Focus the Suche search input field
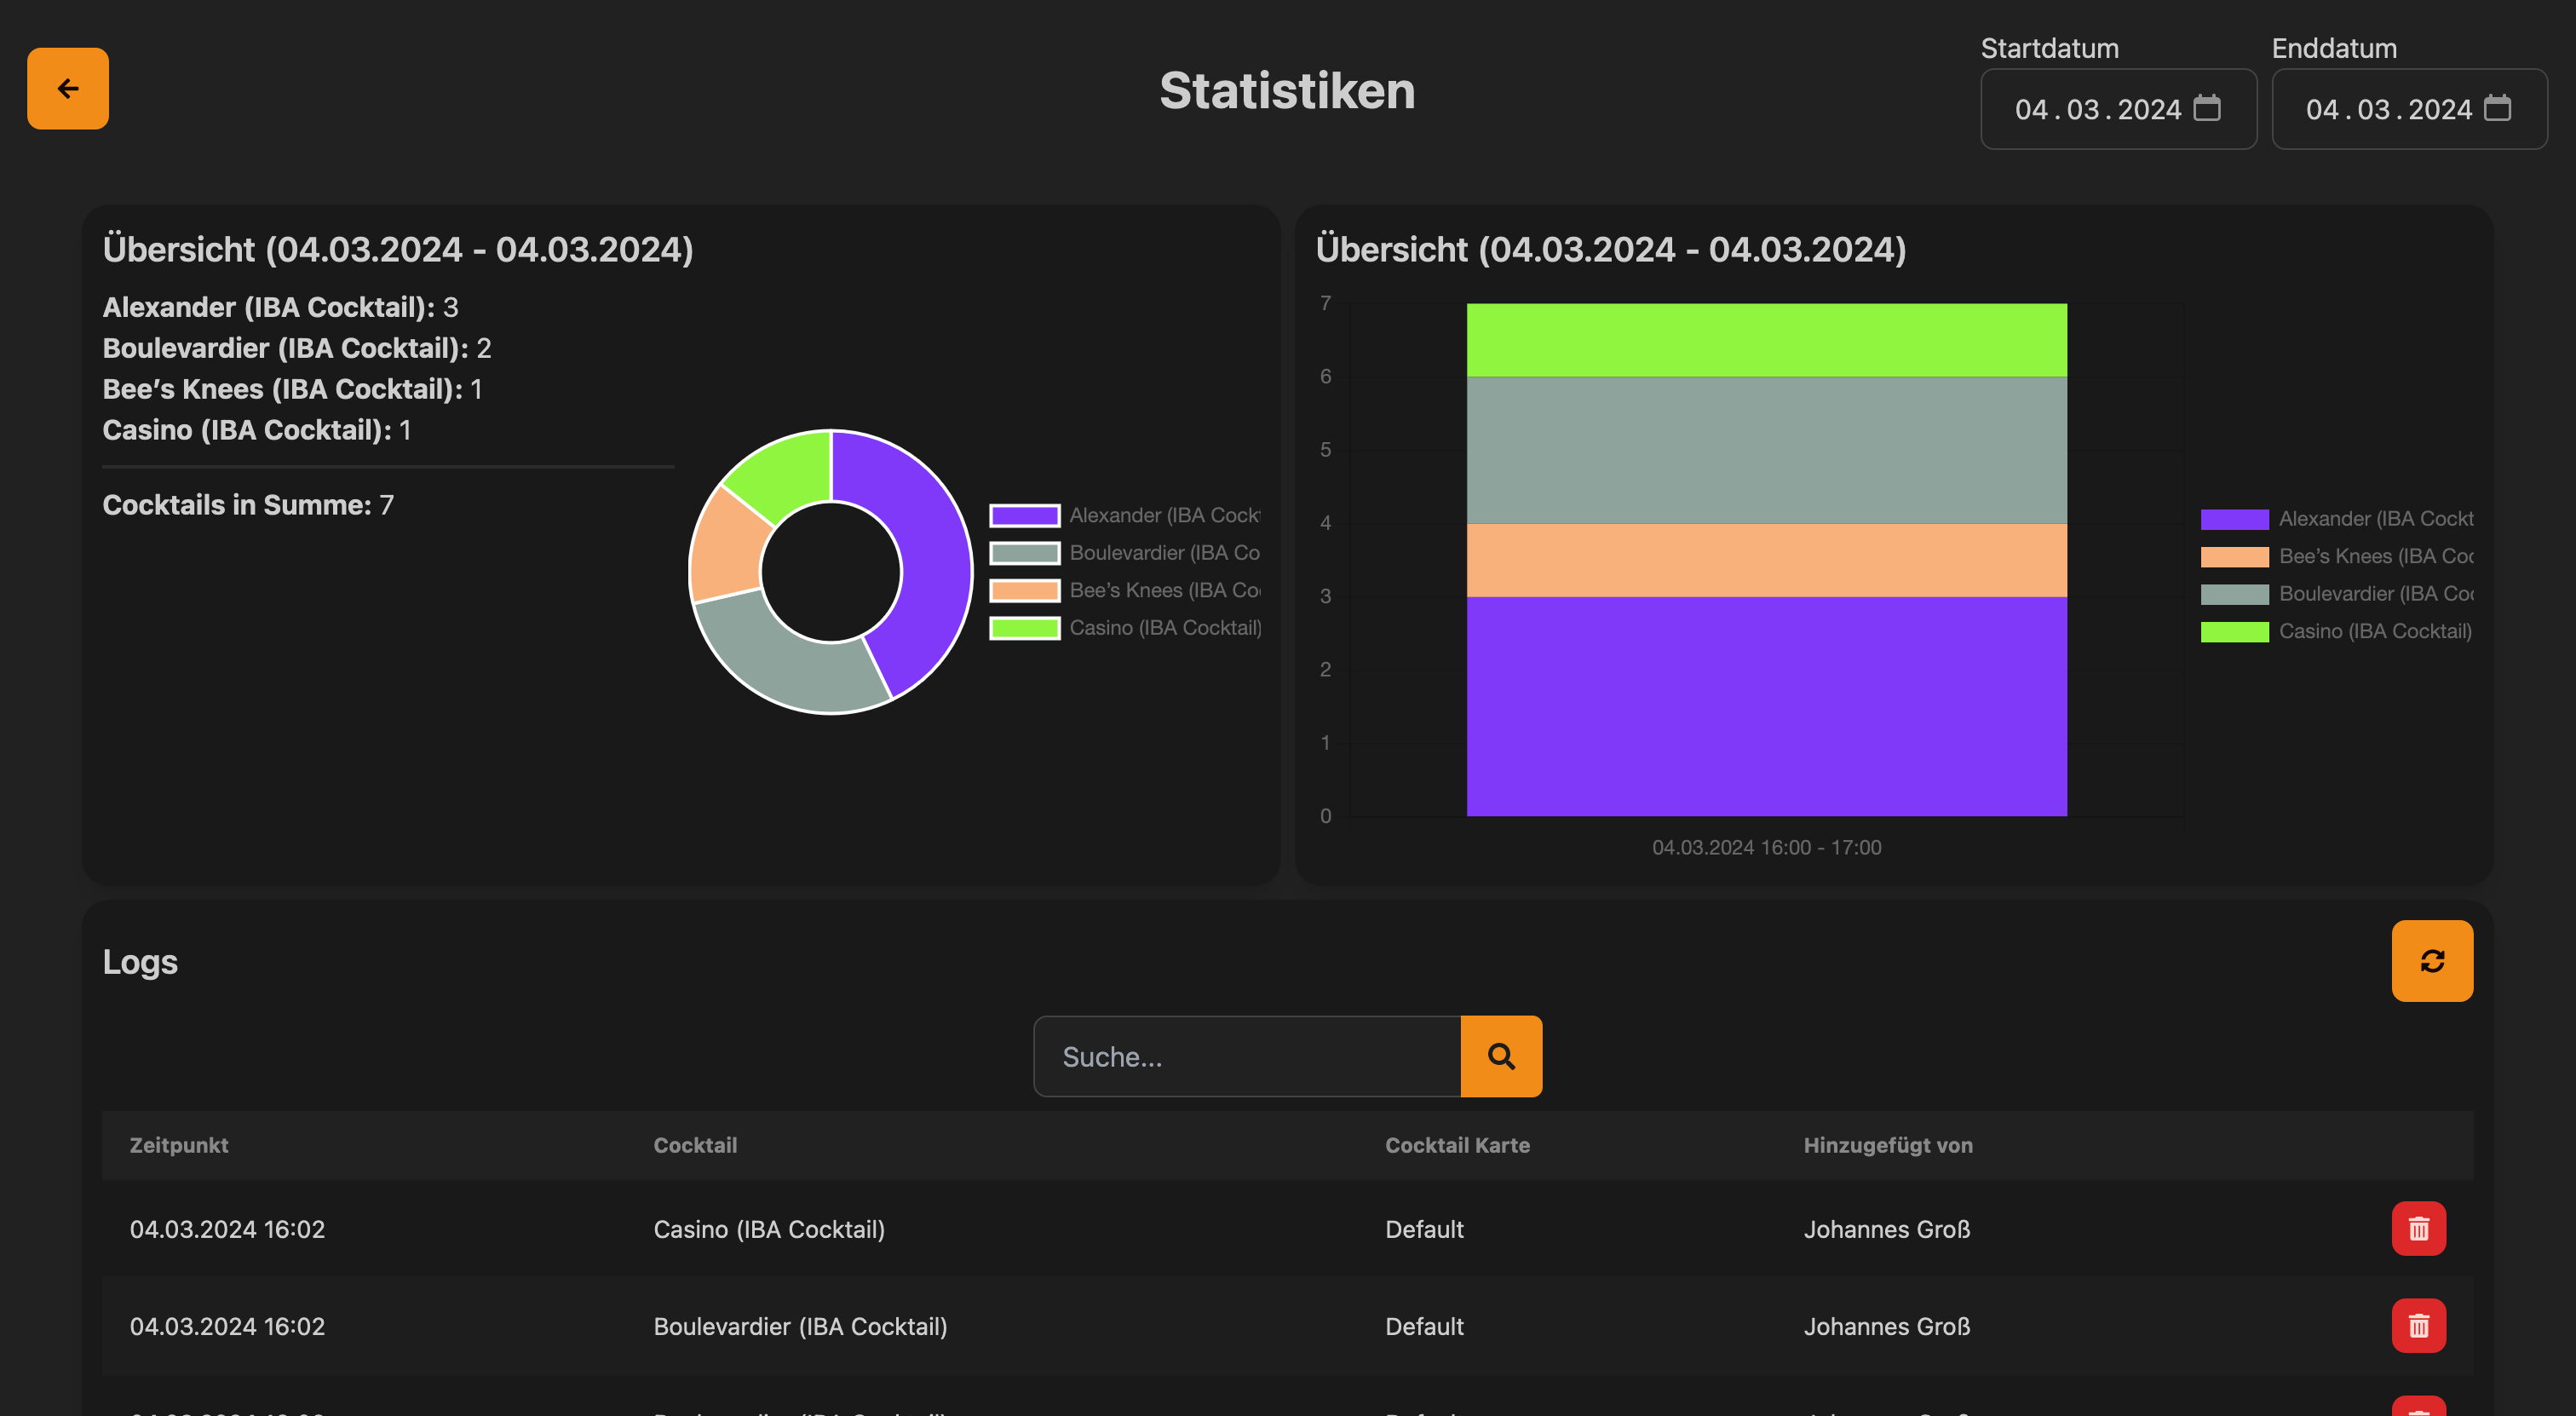The height and width of the screenshot is (1416, 2576). point(1246,1056)
